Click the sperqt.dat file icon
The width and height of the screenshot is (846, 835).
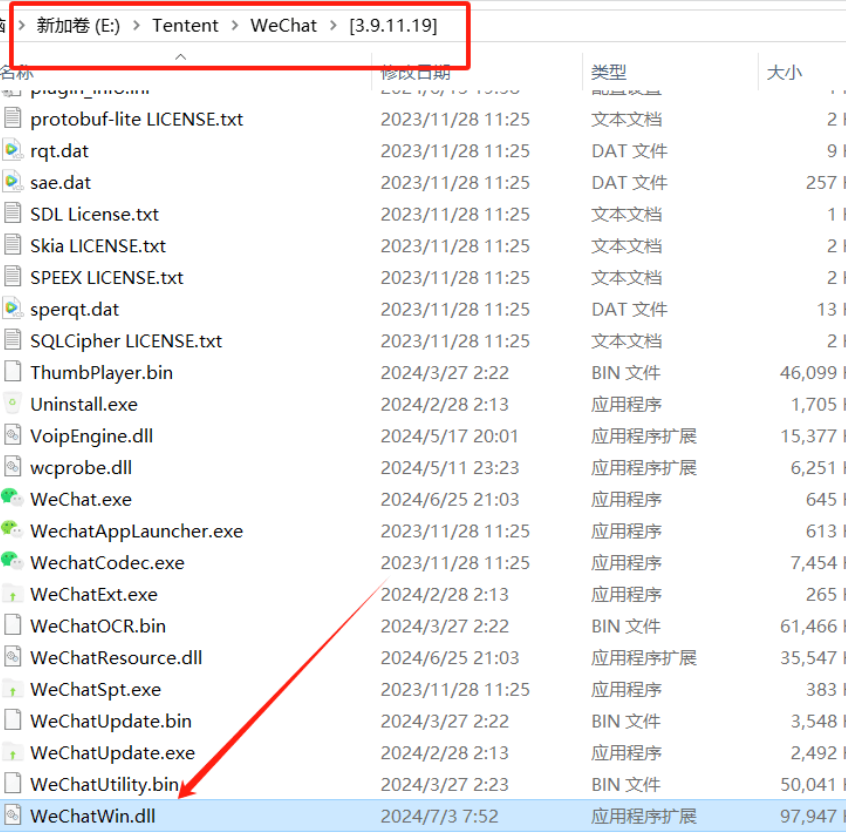(12, 309)
